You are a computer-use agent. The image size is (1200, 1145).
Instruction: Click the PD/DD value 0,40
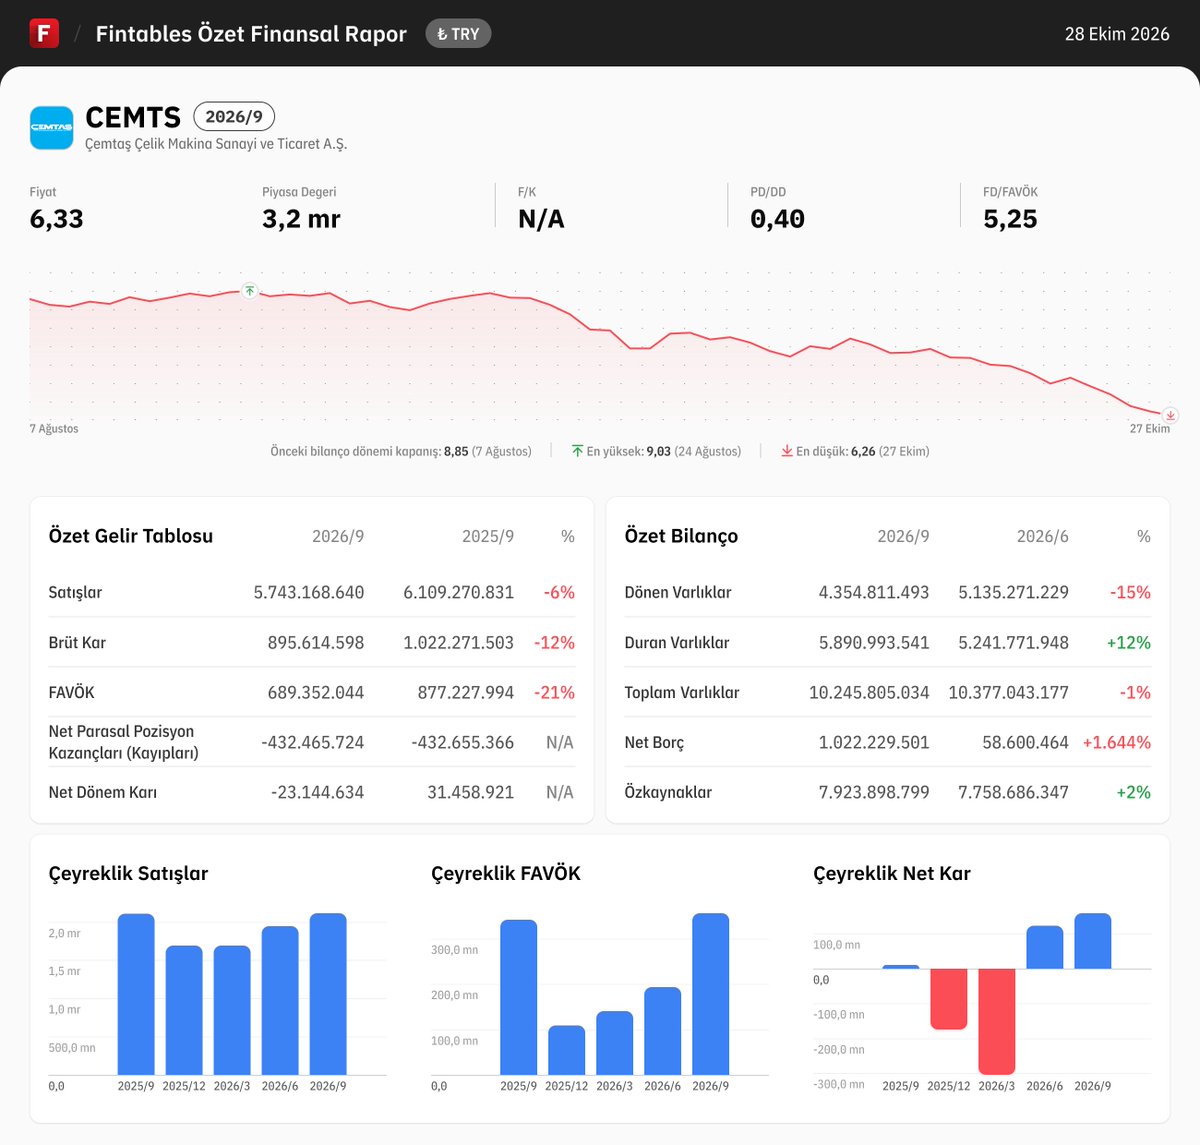777,219
